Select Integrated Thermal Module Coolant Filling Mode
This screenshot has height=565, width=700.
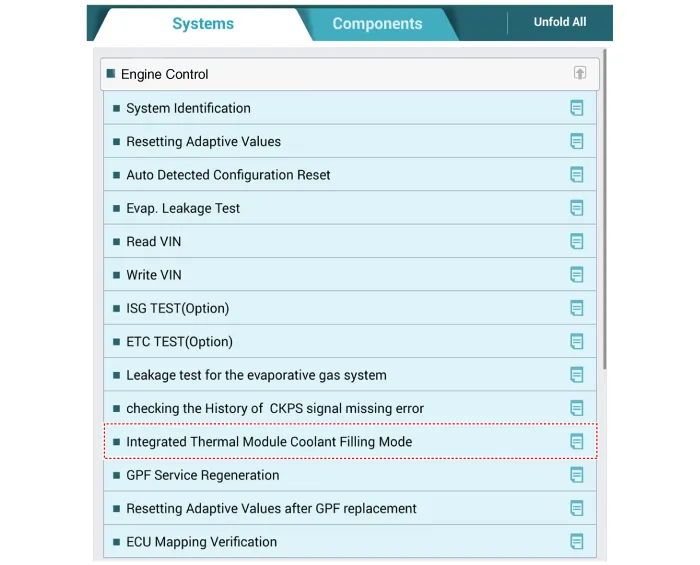coord(269,442)
